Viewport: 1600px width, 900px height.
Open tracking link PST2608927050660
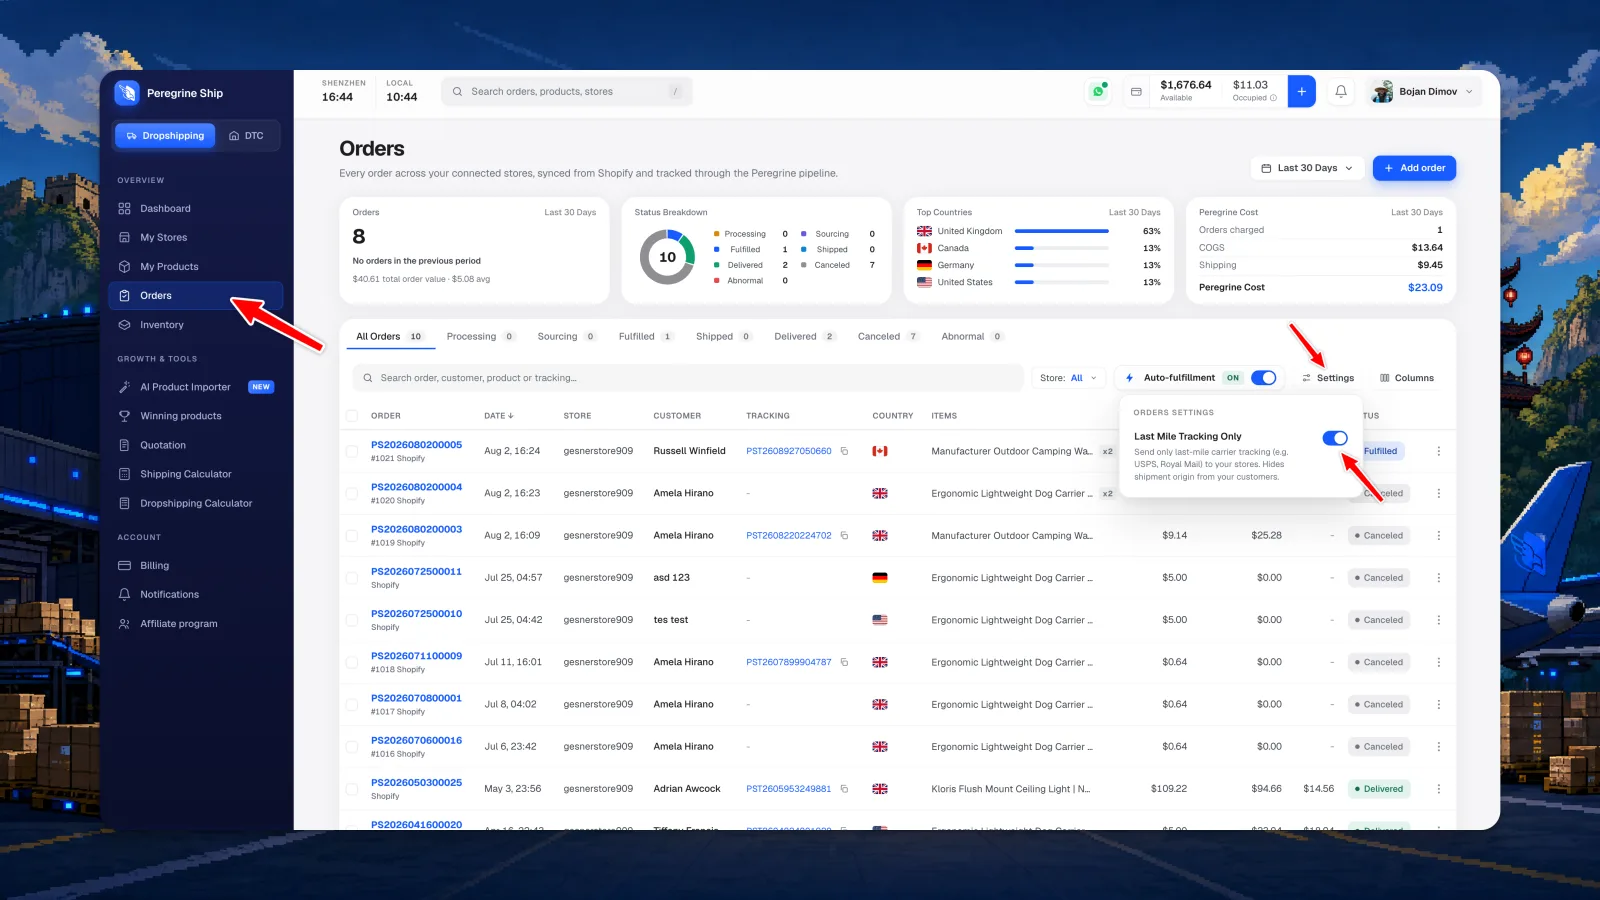789,451
